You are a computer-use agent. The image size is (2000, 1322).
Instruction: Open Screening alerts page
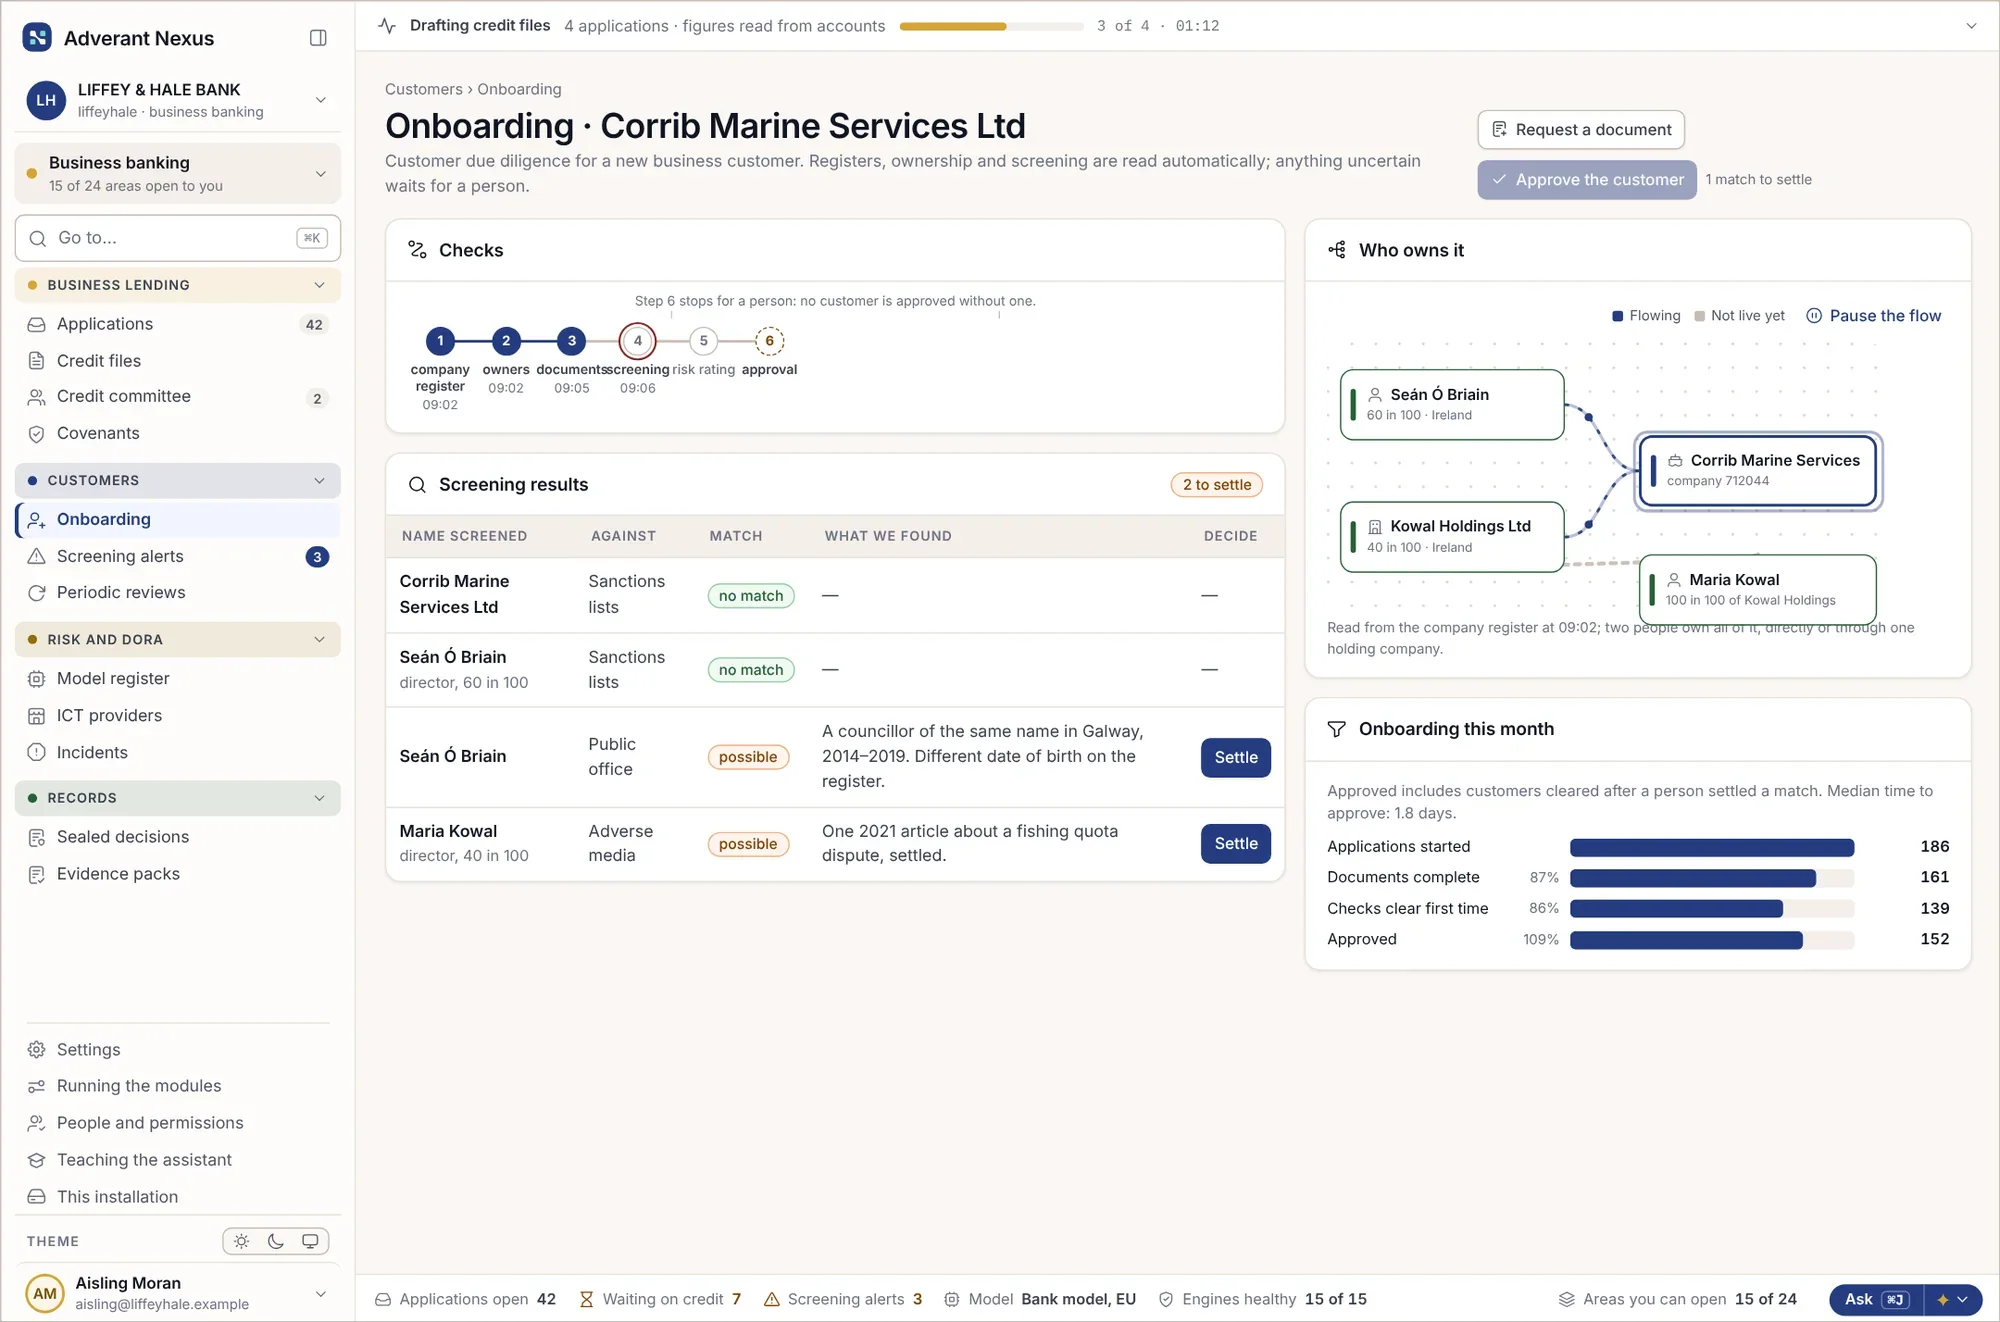click(x=178, y=557)
